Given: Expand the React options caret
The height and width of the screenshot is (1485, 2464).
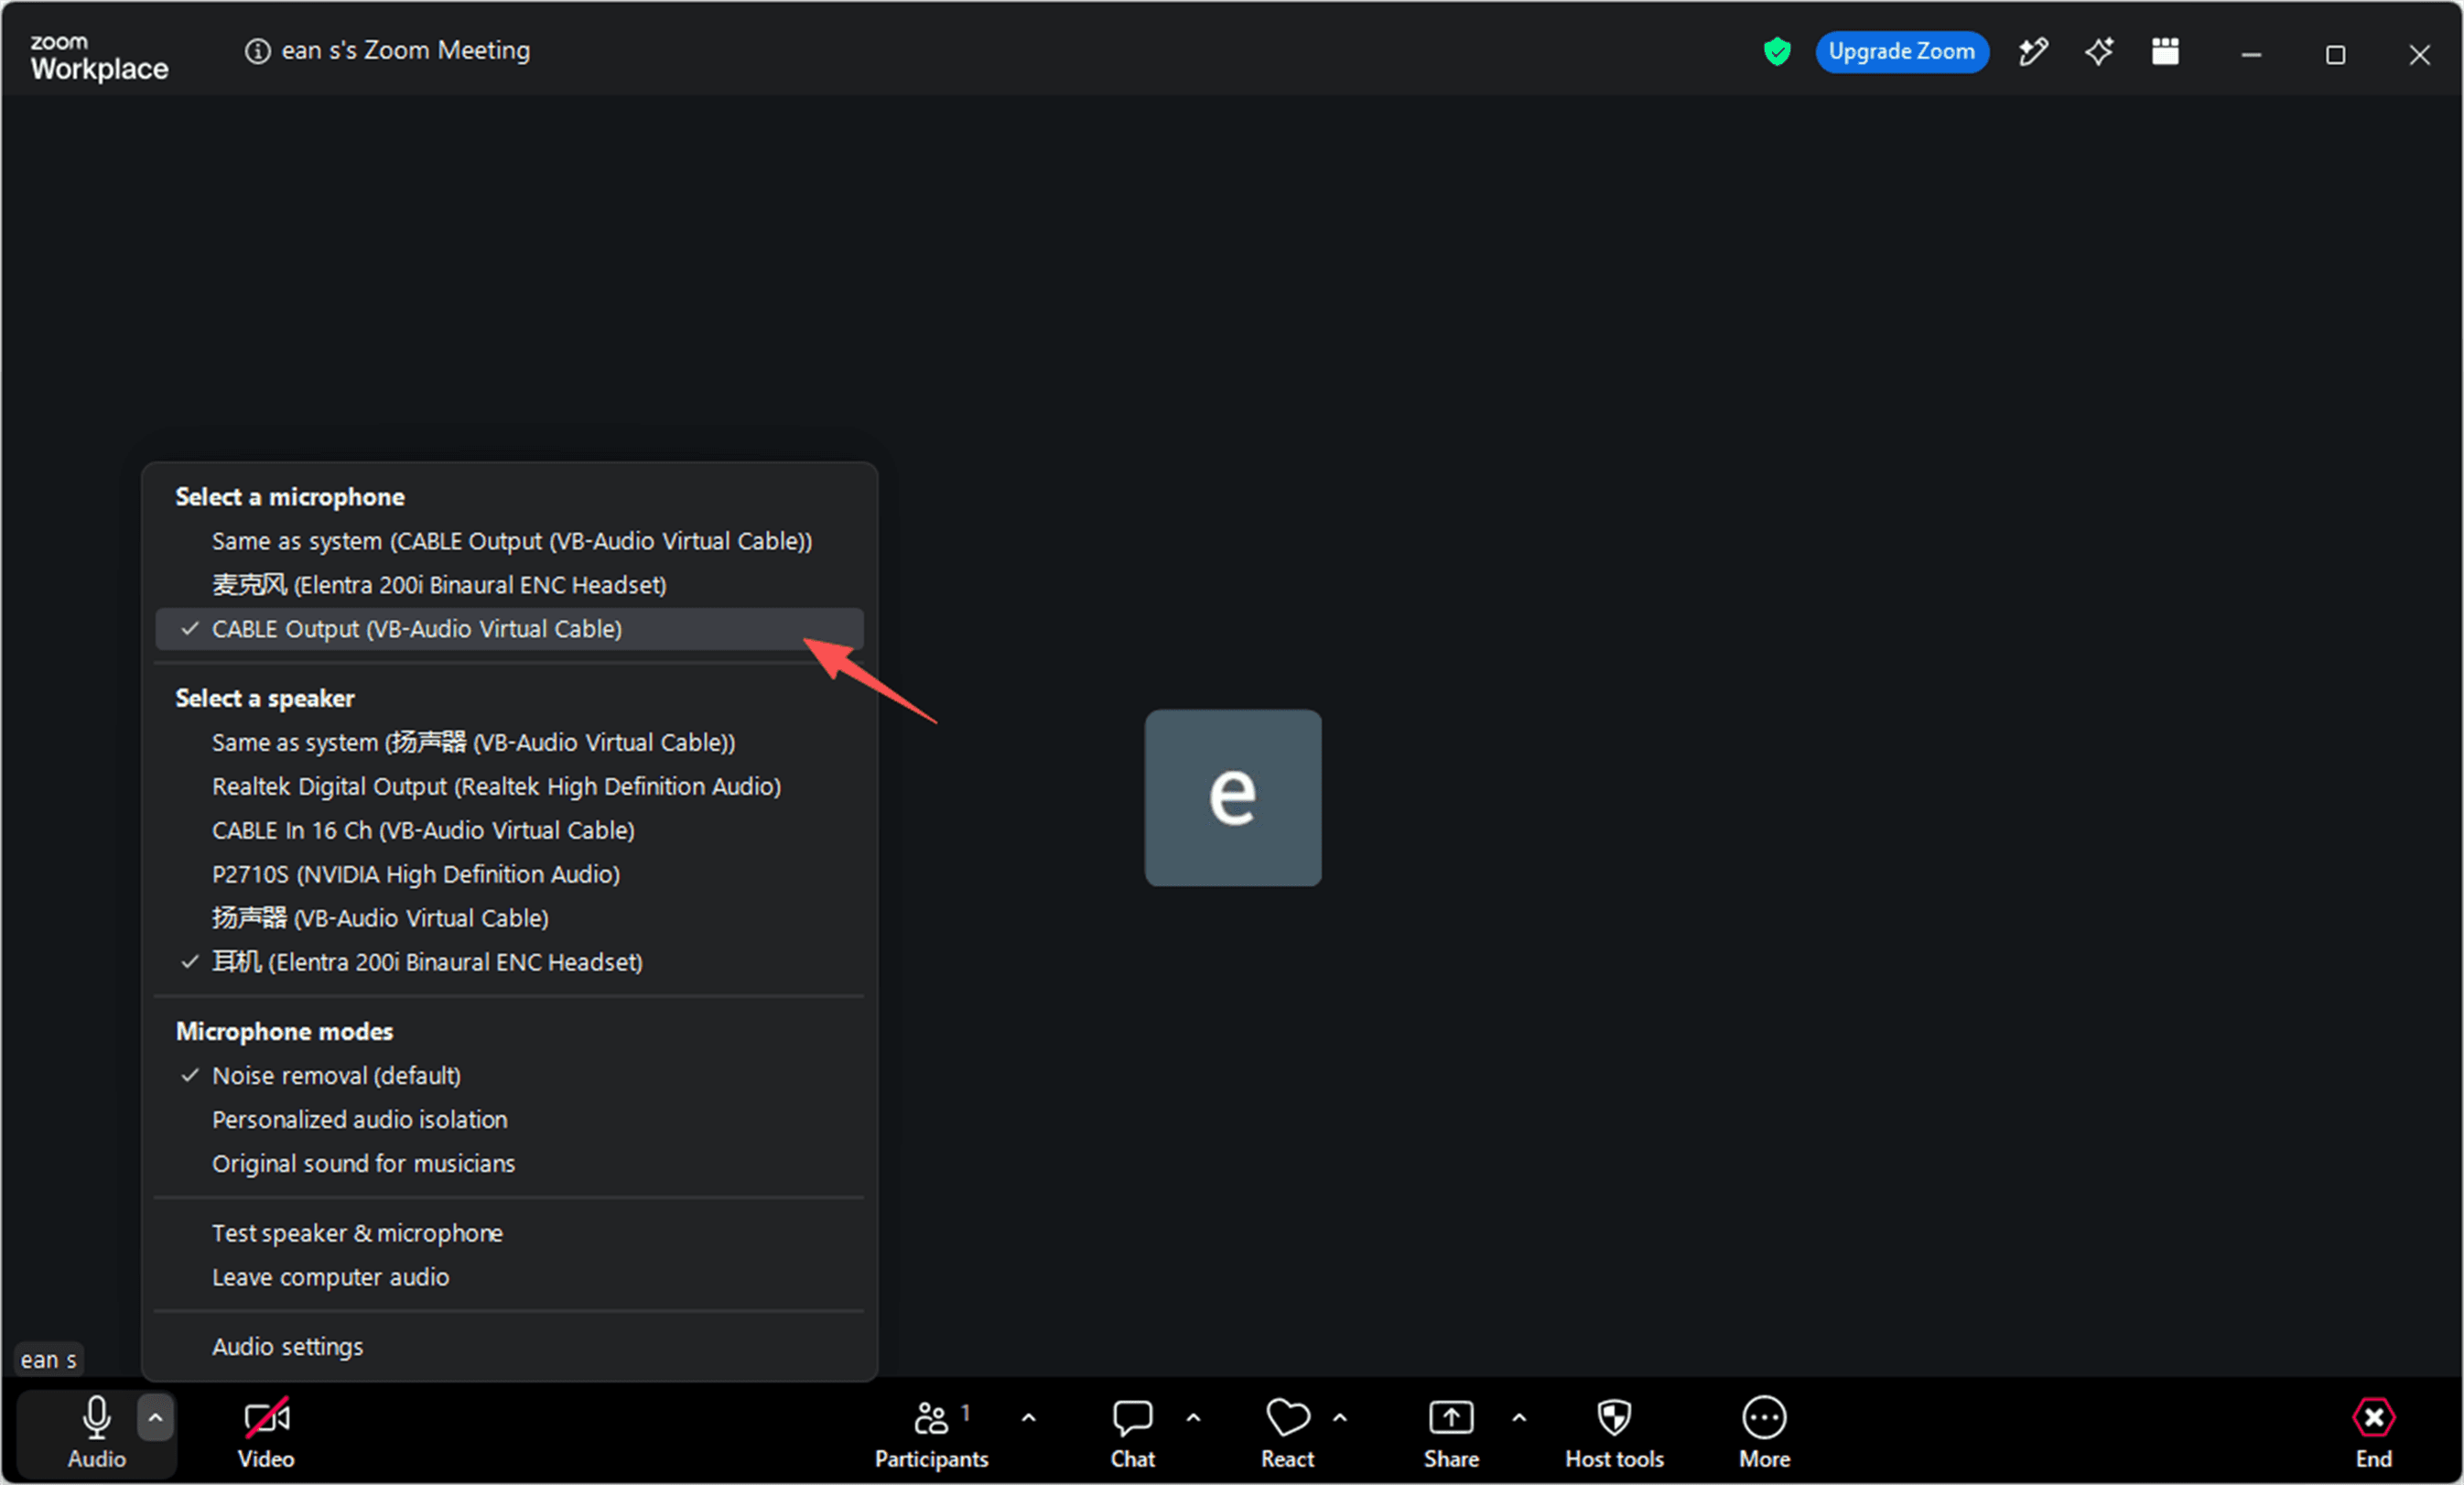Looking at the screenshot, I should point(1340,1417).
